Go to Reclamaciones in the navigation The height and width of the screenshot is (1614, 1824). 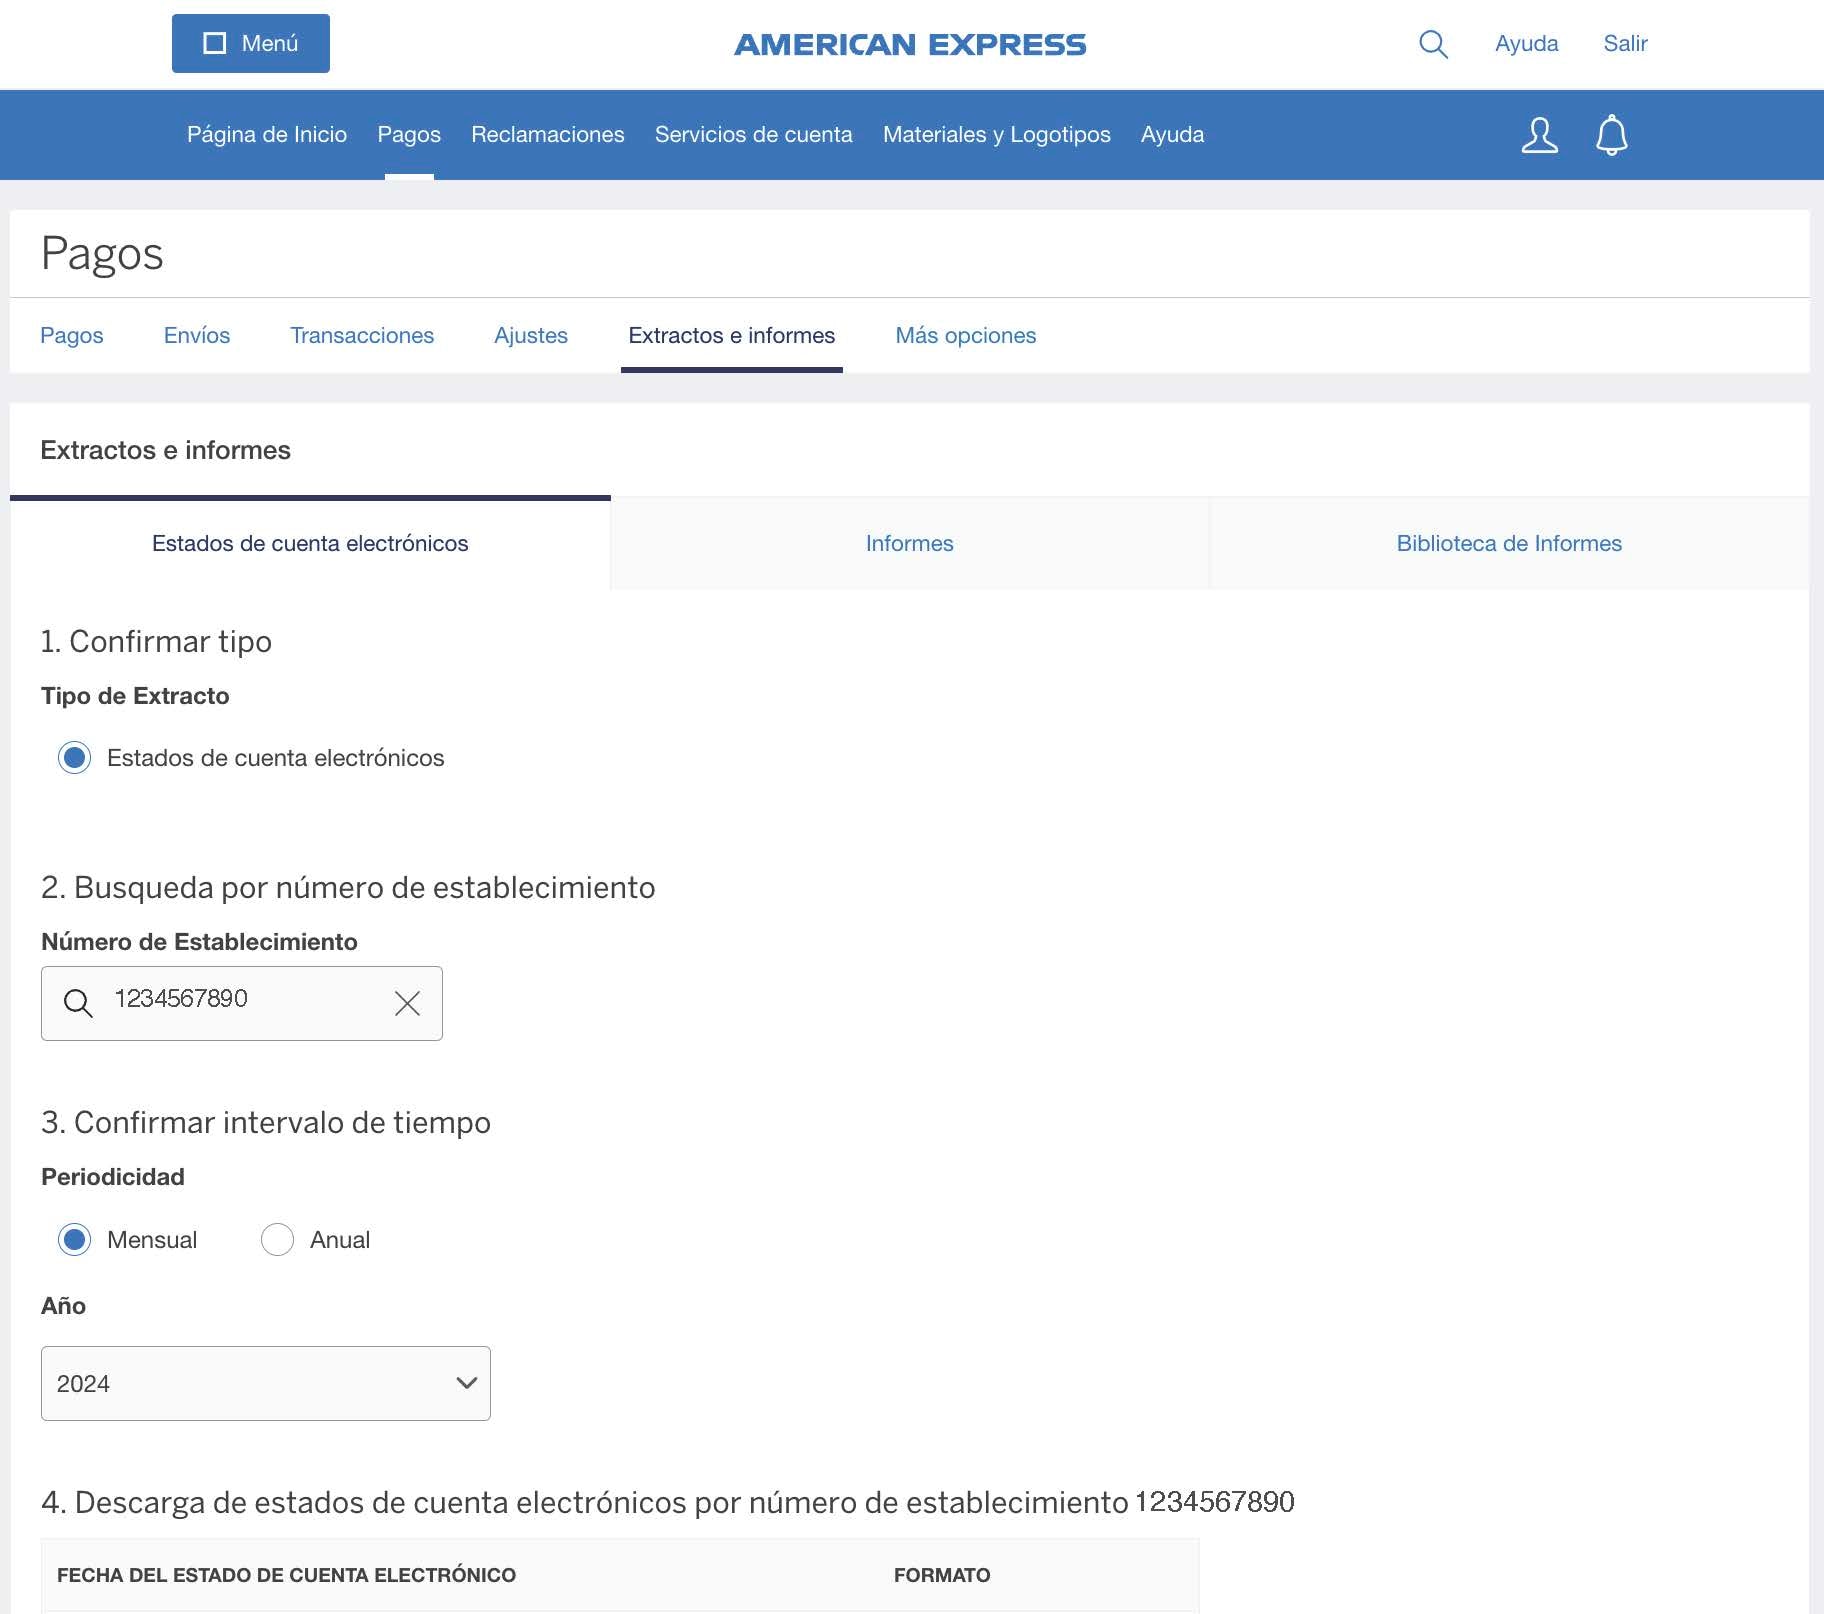pyautogui.click(x=546, y=134)
